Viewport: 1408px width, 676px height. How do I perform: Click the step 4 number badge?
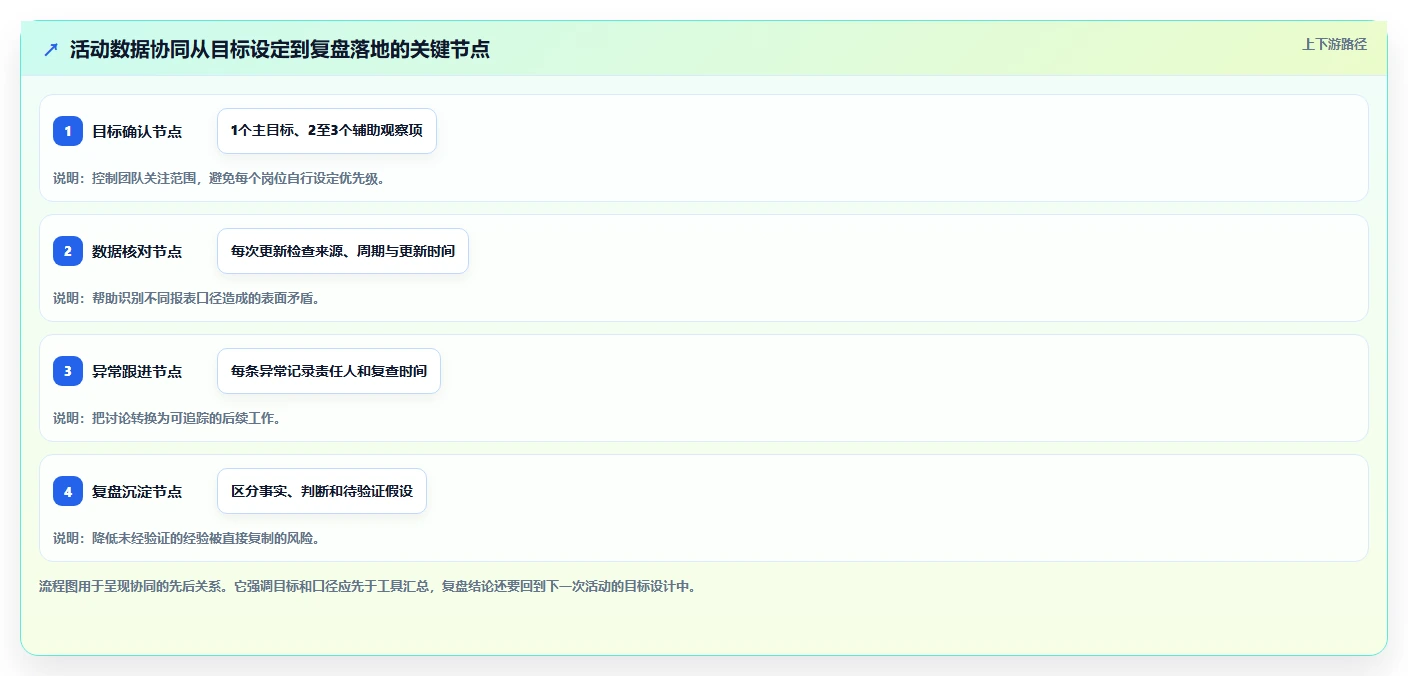[68, 491]
